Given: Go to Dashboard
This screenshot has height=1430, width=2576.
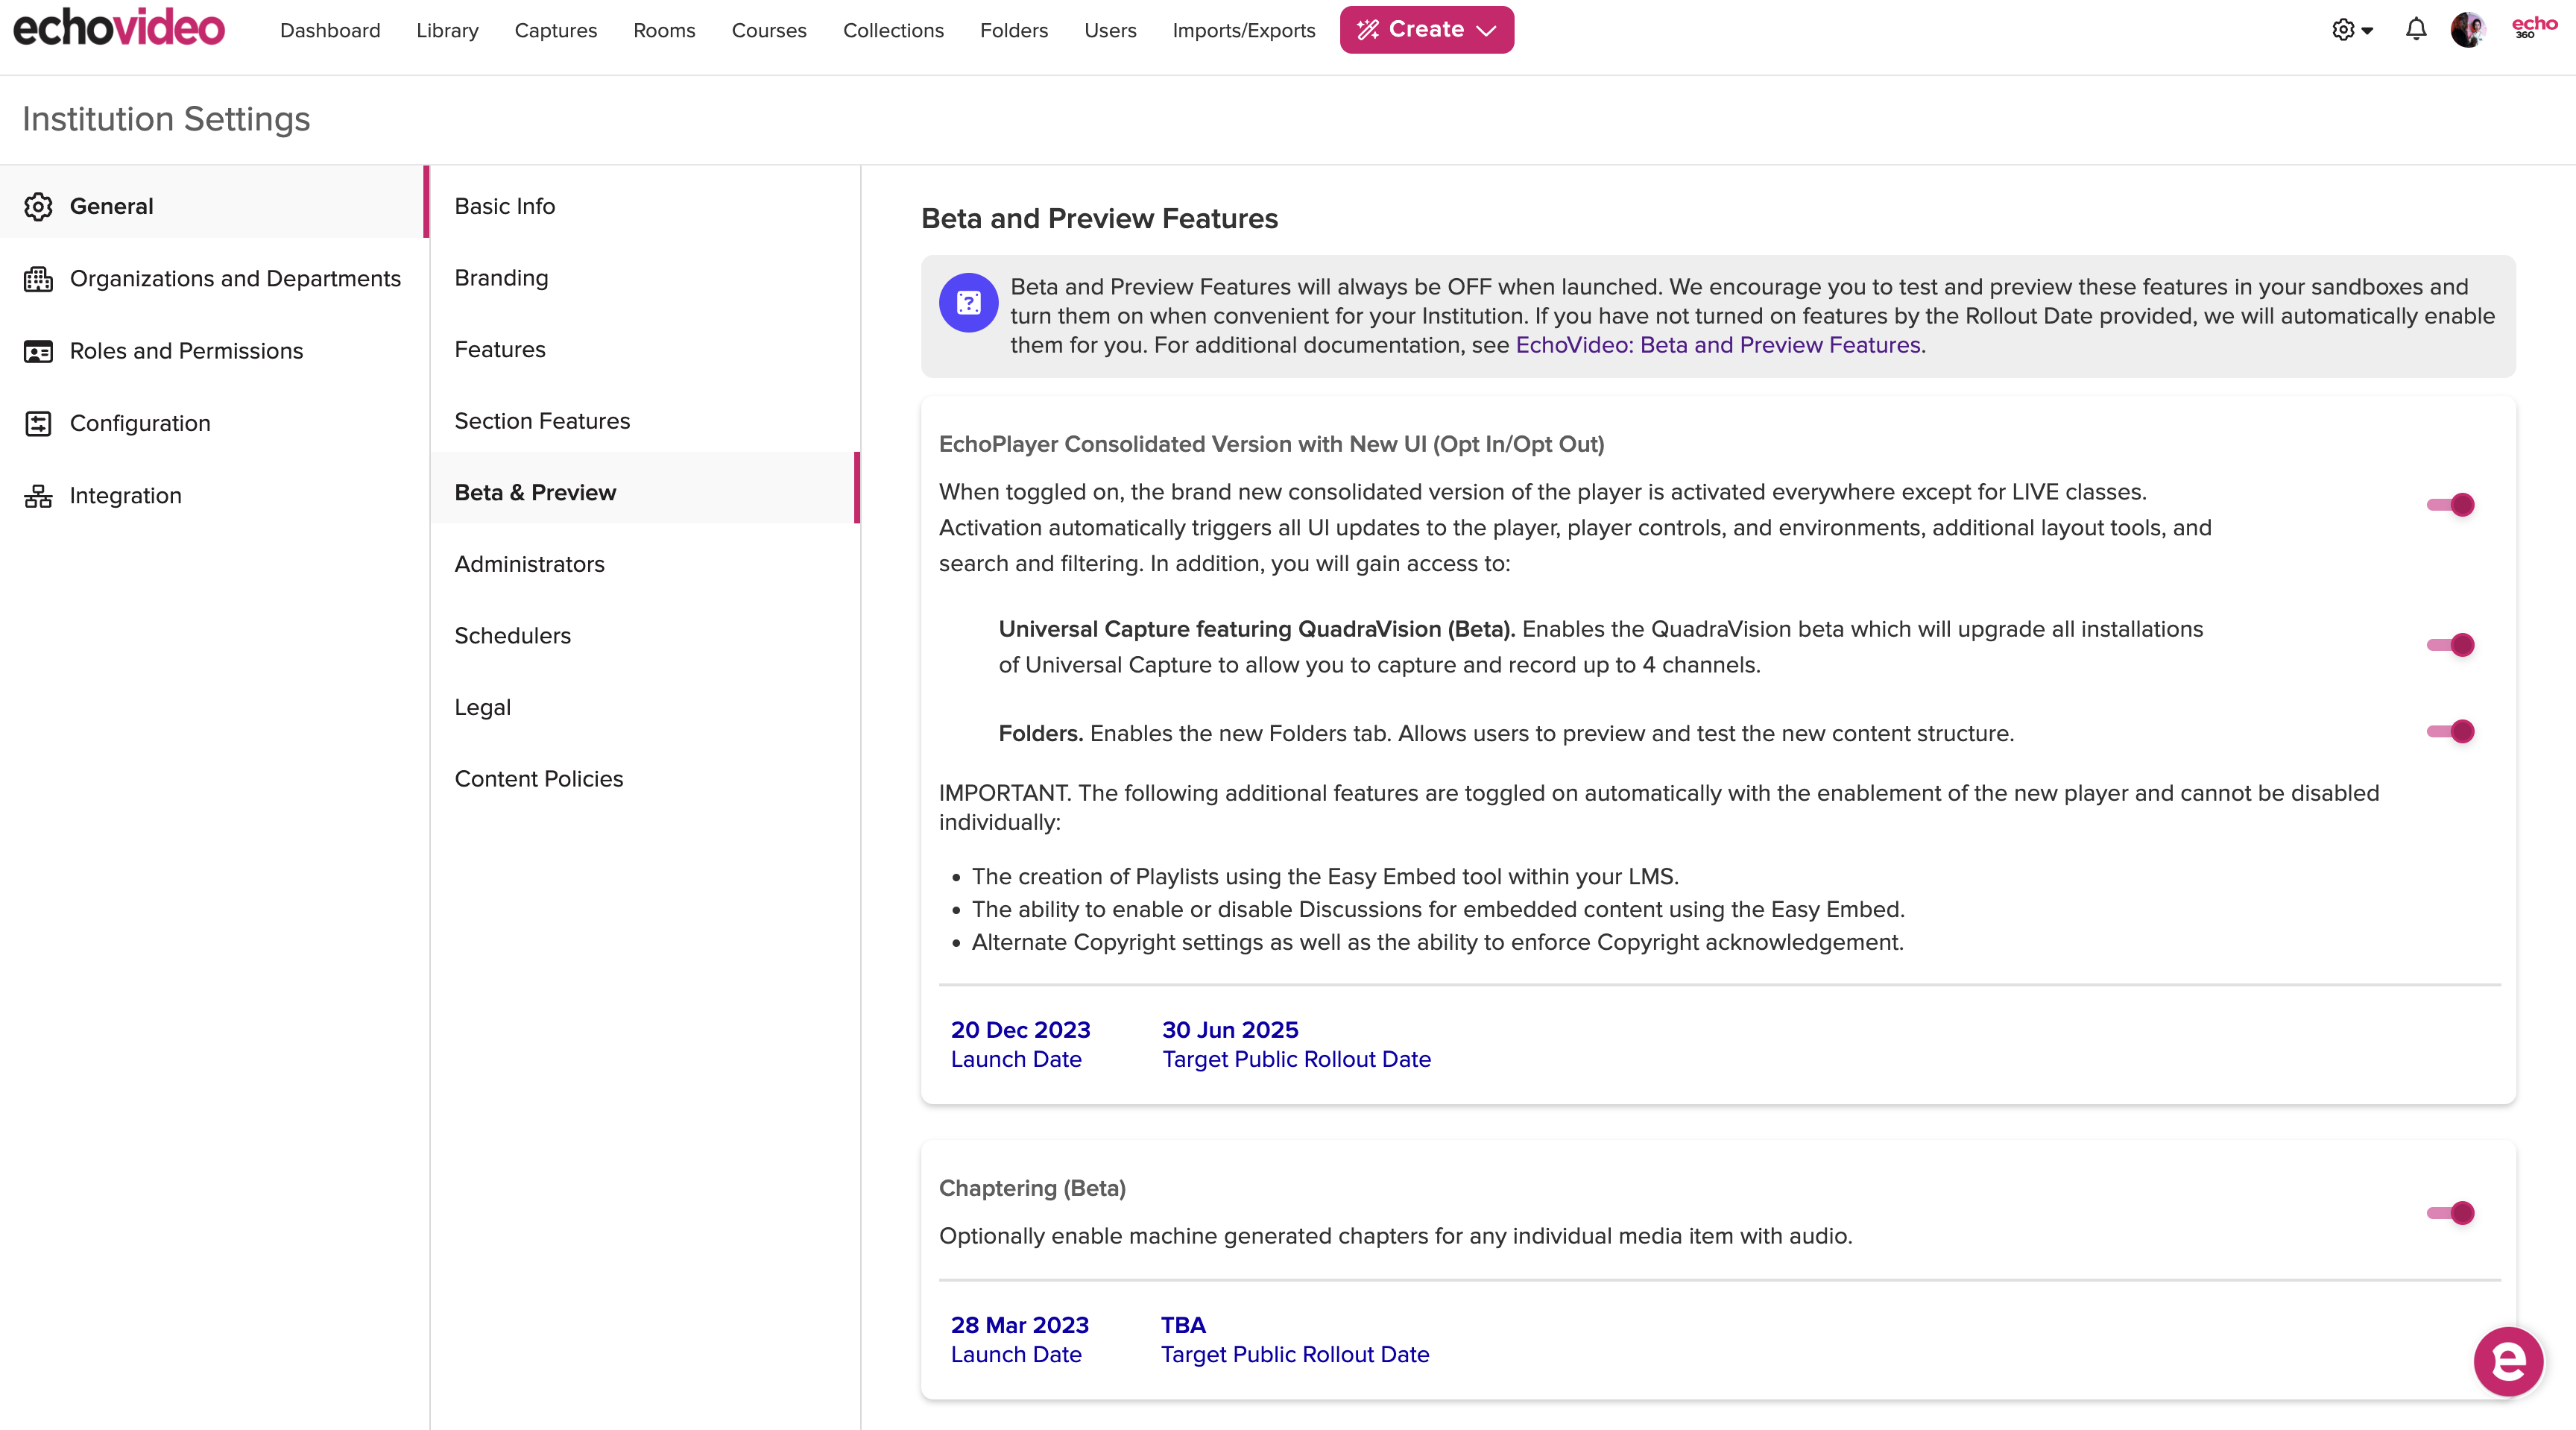Looking at the screenshot, I should (330, 30).
